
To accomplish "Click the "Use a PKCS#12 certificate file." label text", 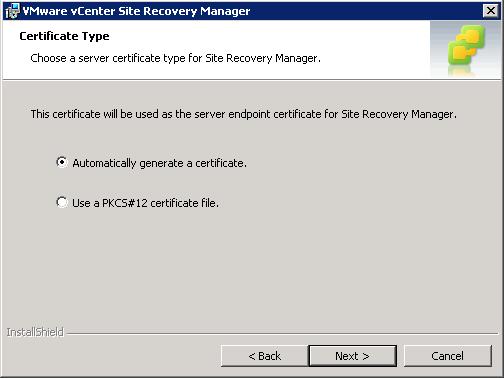I will tap(145, 203).
